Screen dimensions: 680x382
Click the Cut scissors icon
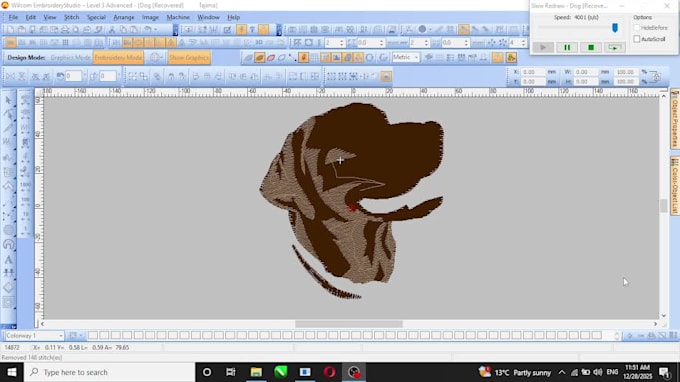(112, 29)
